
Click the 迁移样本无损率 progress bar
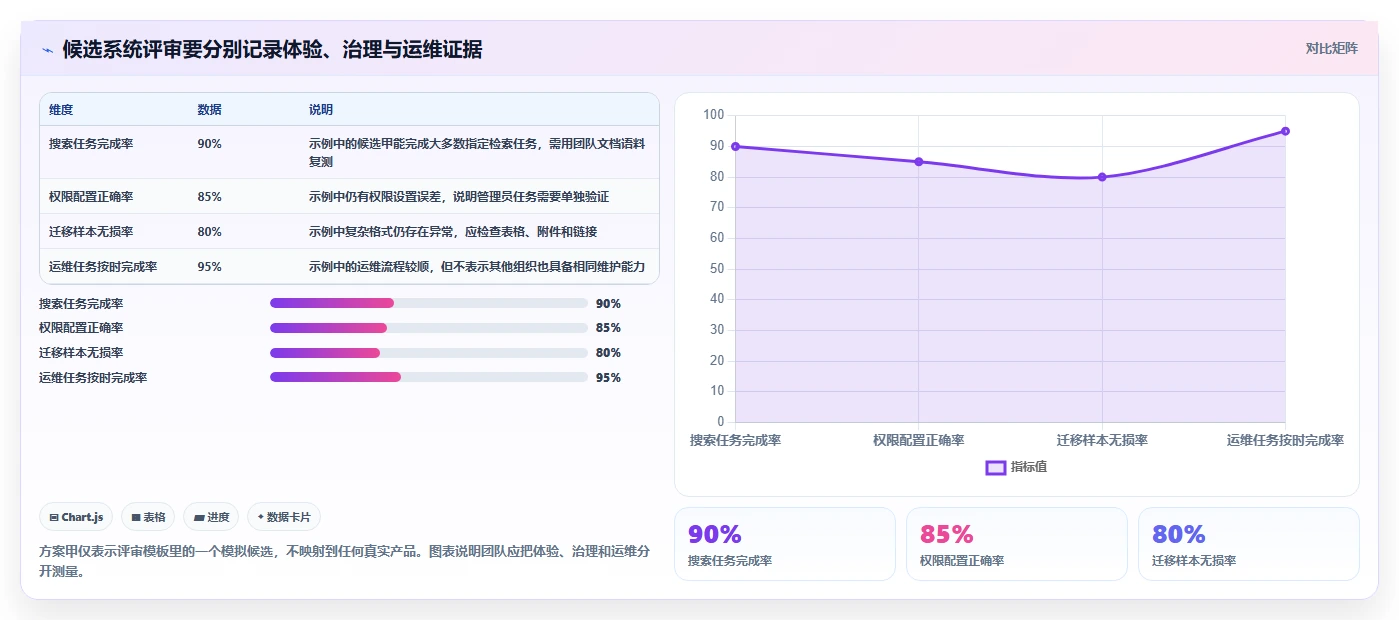[x=429, y=353]
